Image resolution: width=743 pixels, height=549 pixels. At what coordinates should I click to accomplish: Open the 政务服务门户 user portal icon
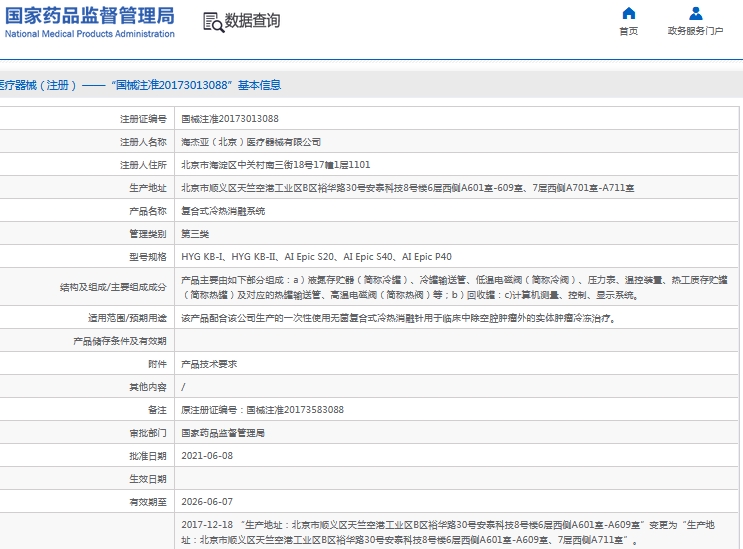(695, 13)
